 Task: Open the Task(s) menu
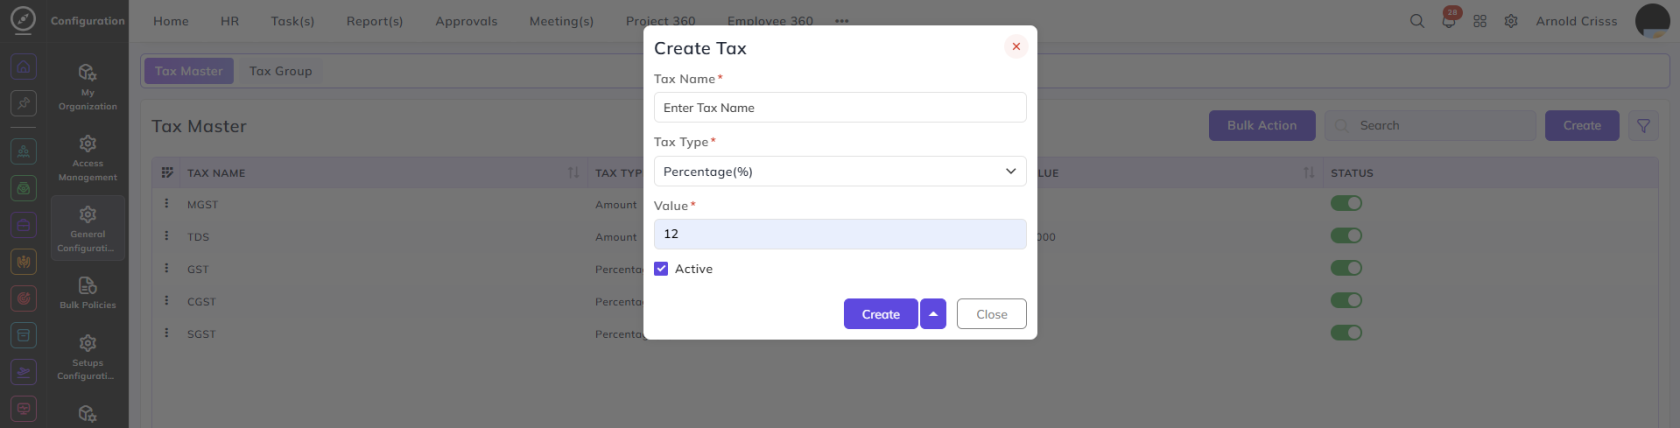click(x=293, y=21)
